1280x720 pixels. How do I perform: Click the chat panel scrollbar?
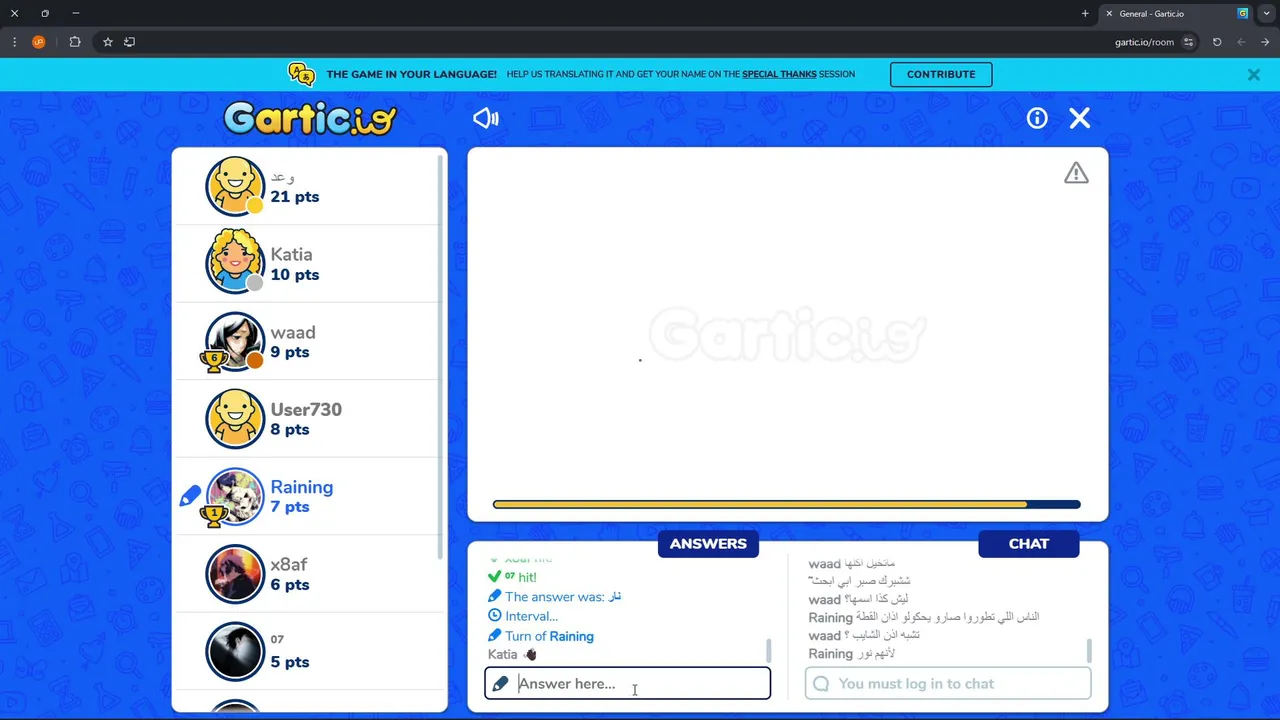[x=1089, y=650]
